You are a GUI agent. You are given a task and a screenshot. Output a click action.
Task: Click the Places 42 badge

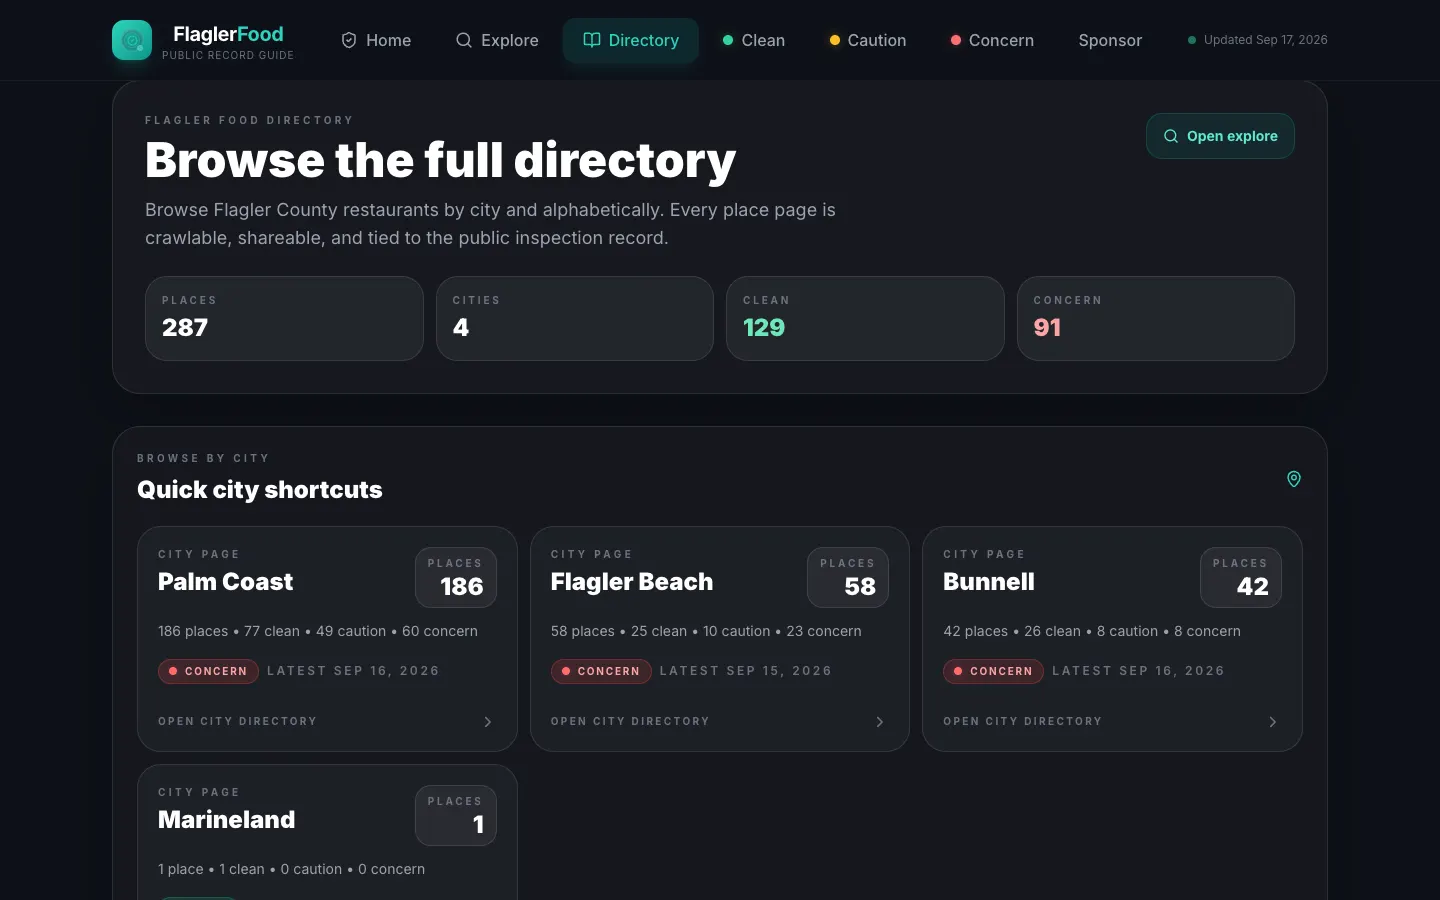[x=1241, y=577]
